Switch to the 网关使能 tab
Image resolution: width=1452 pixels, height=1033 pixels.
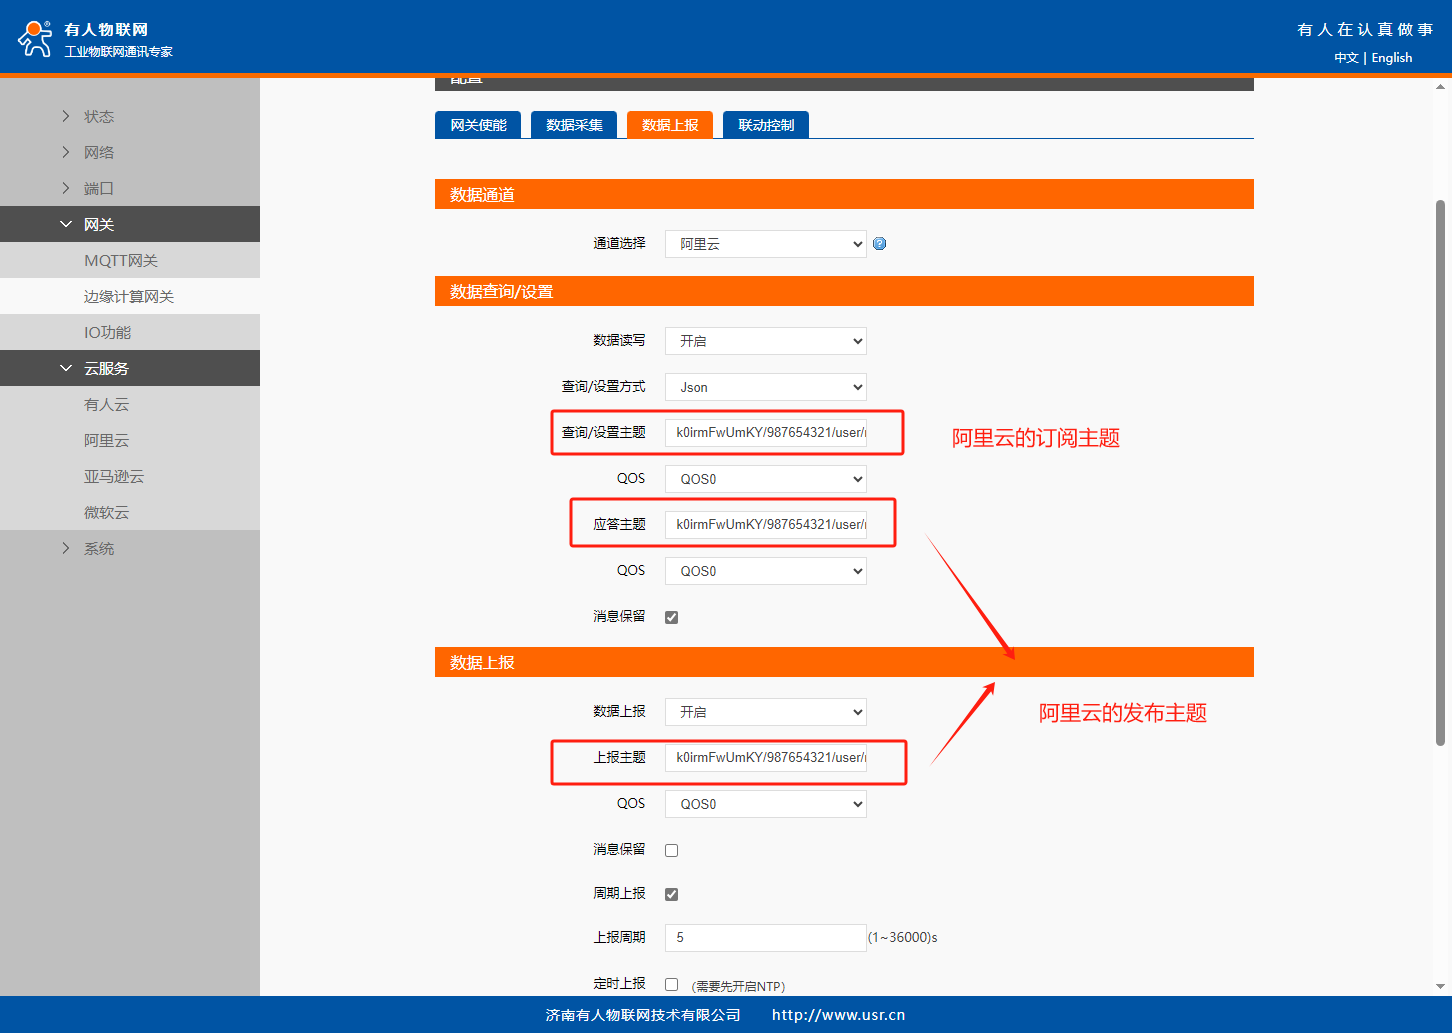pos(478,125)
